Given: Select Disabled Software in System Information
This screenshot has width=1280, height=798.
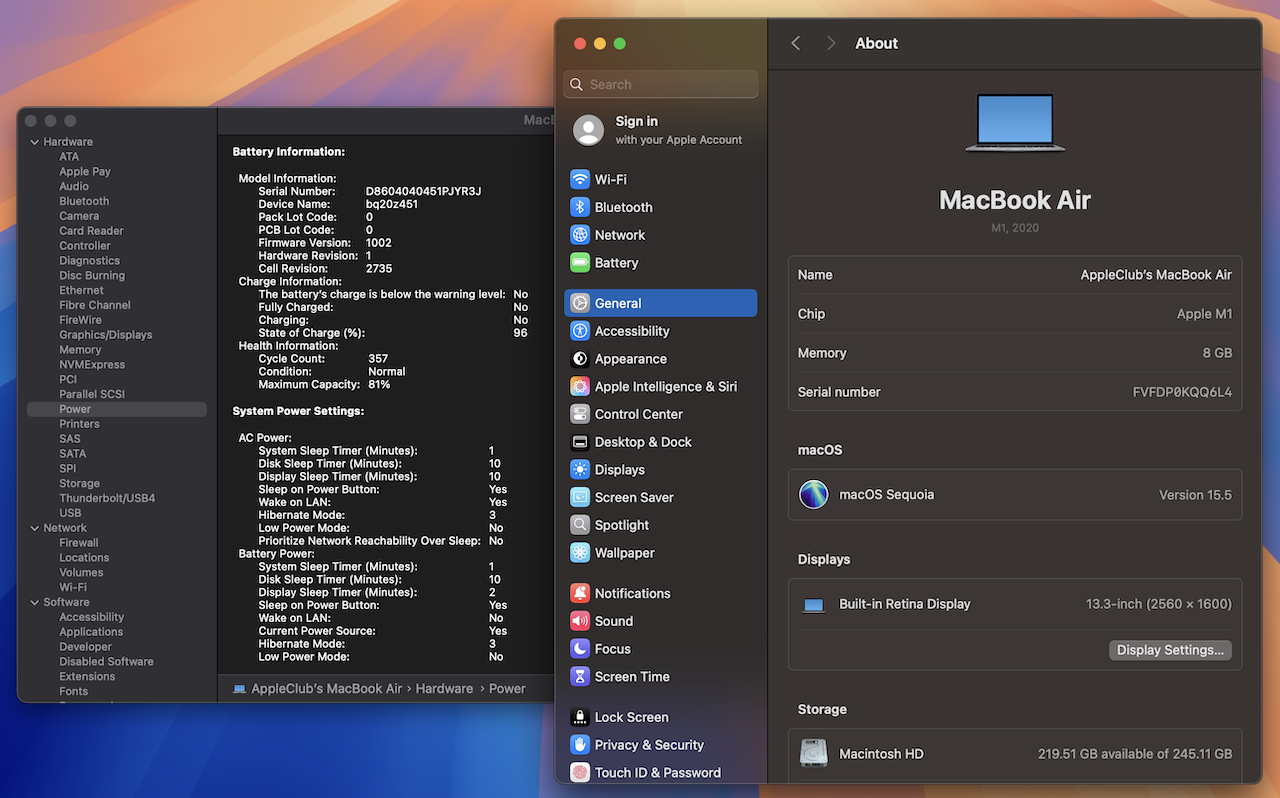Looking at the screenshot, I should click(106, 662).
